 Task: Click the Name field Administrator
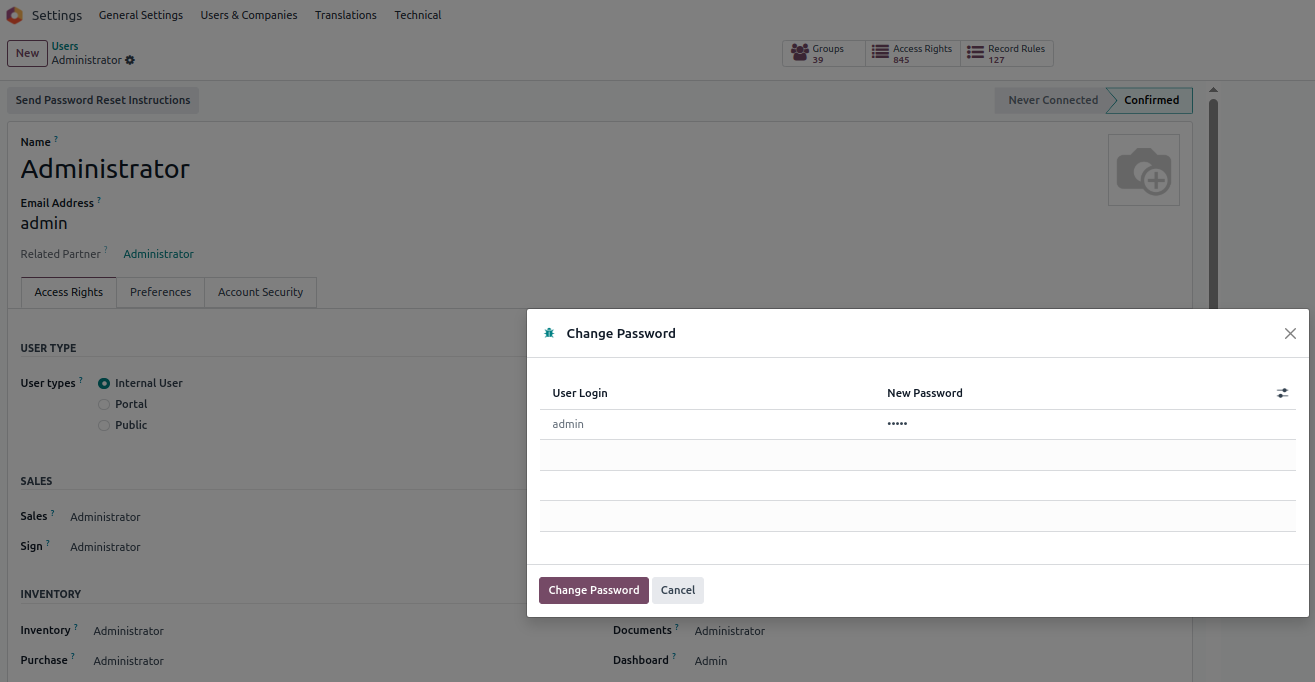105,169
